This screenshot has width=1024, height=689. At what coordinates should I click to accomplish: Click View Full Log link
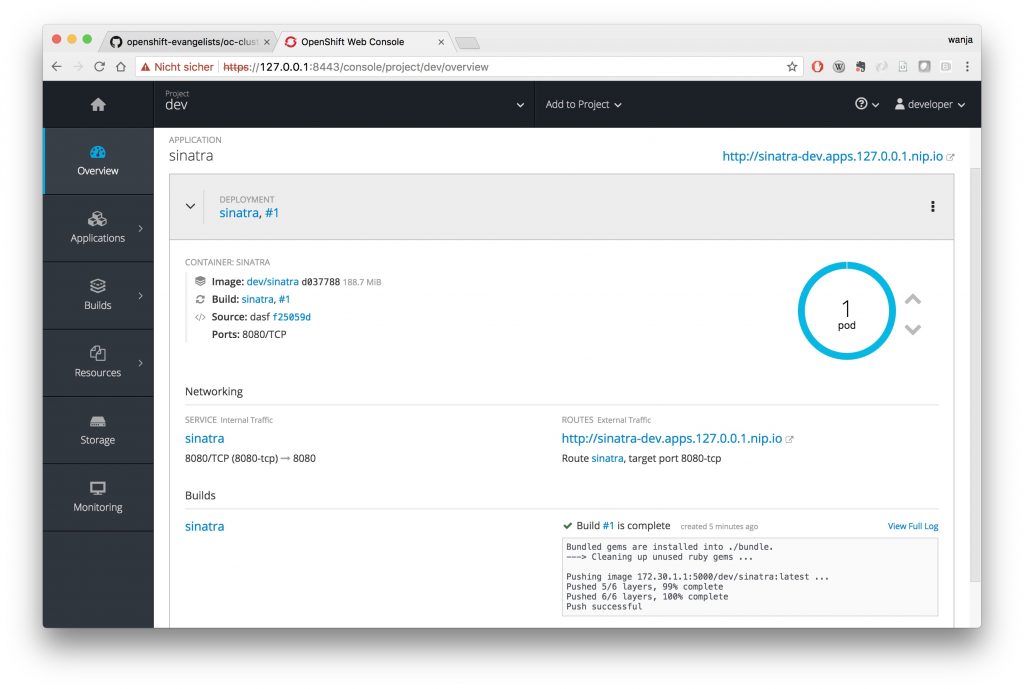(912, 526)
